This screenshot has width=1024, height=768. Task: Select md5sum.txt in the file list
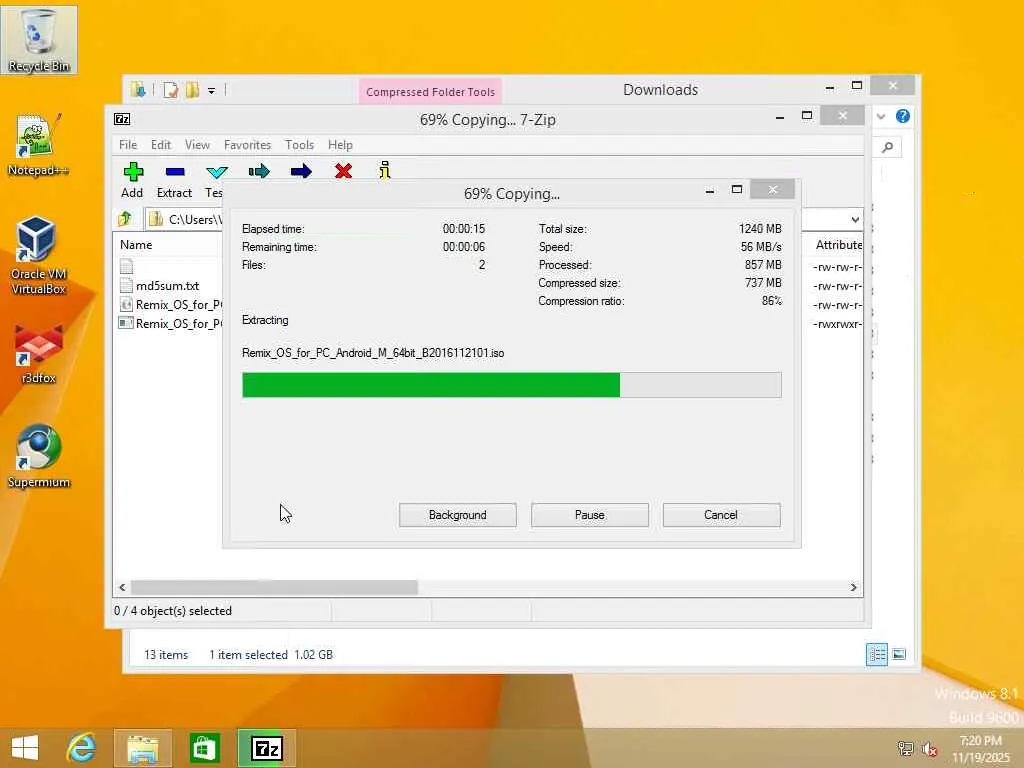pyautogui.click(x=167, y=285)
